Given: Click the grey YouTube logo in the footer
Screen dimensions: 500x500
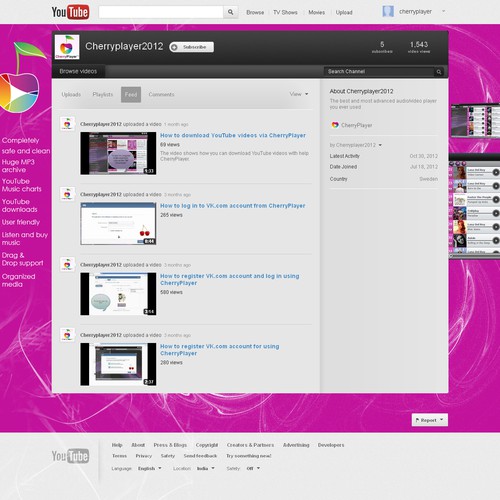Looking at the screenshot, I should coord(70,456).
